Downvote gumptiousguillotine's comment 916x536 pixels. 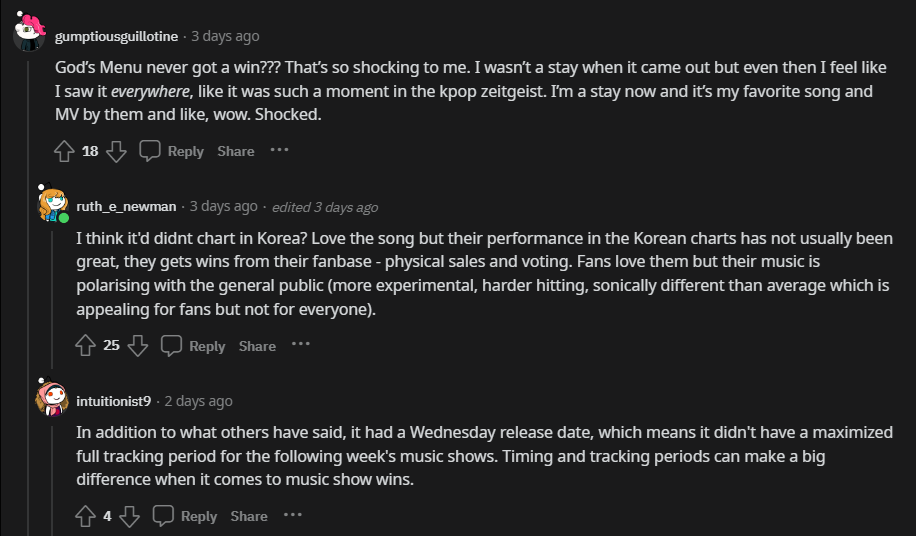point(116,151)
